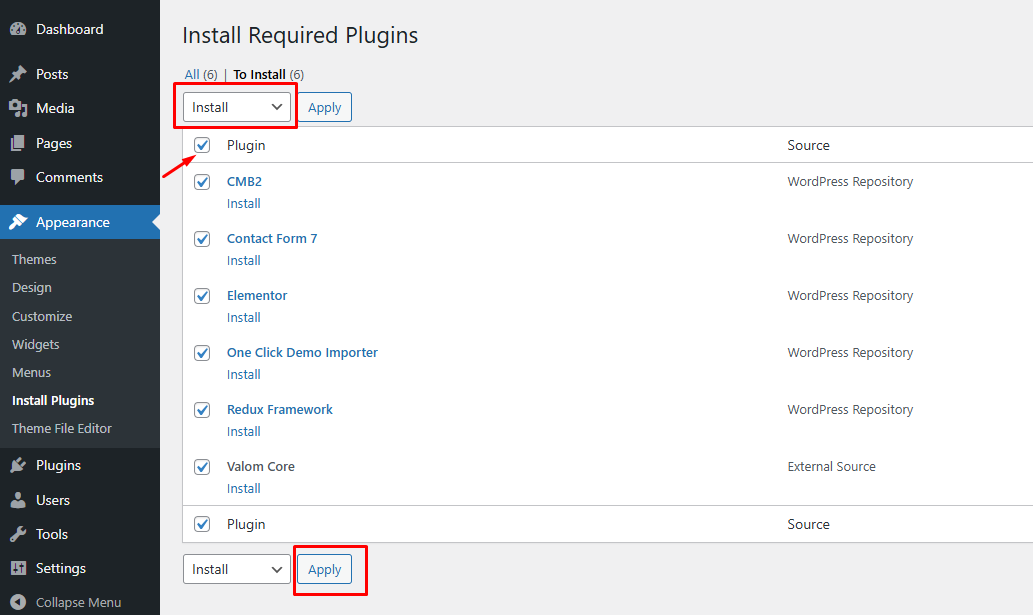
Task: Open the bottom Install dropdown
Action: [x=236, y=569]
